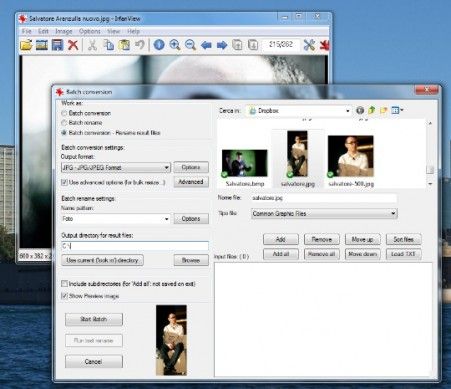
Task: Click the back navigation icon beside Dropbox
Action: [x=360, y=110]
